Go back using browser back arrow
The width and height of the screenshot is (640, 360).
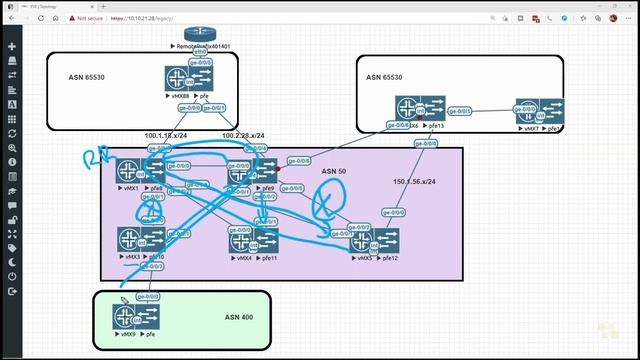(x=11, y=18)
